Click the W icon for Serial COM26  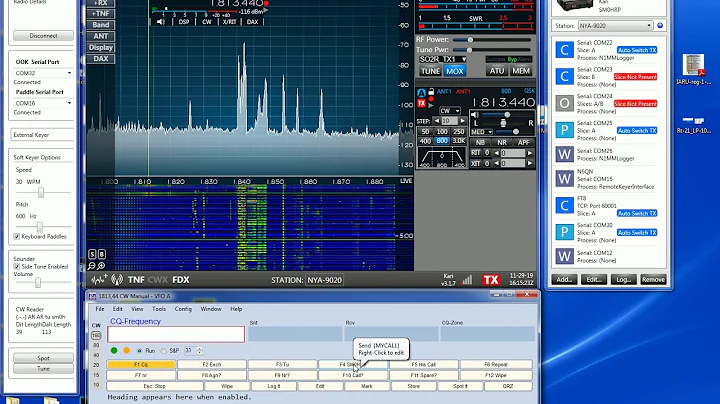(564, 154)
